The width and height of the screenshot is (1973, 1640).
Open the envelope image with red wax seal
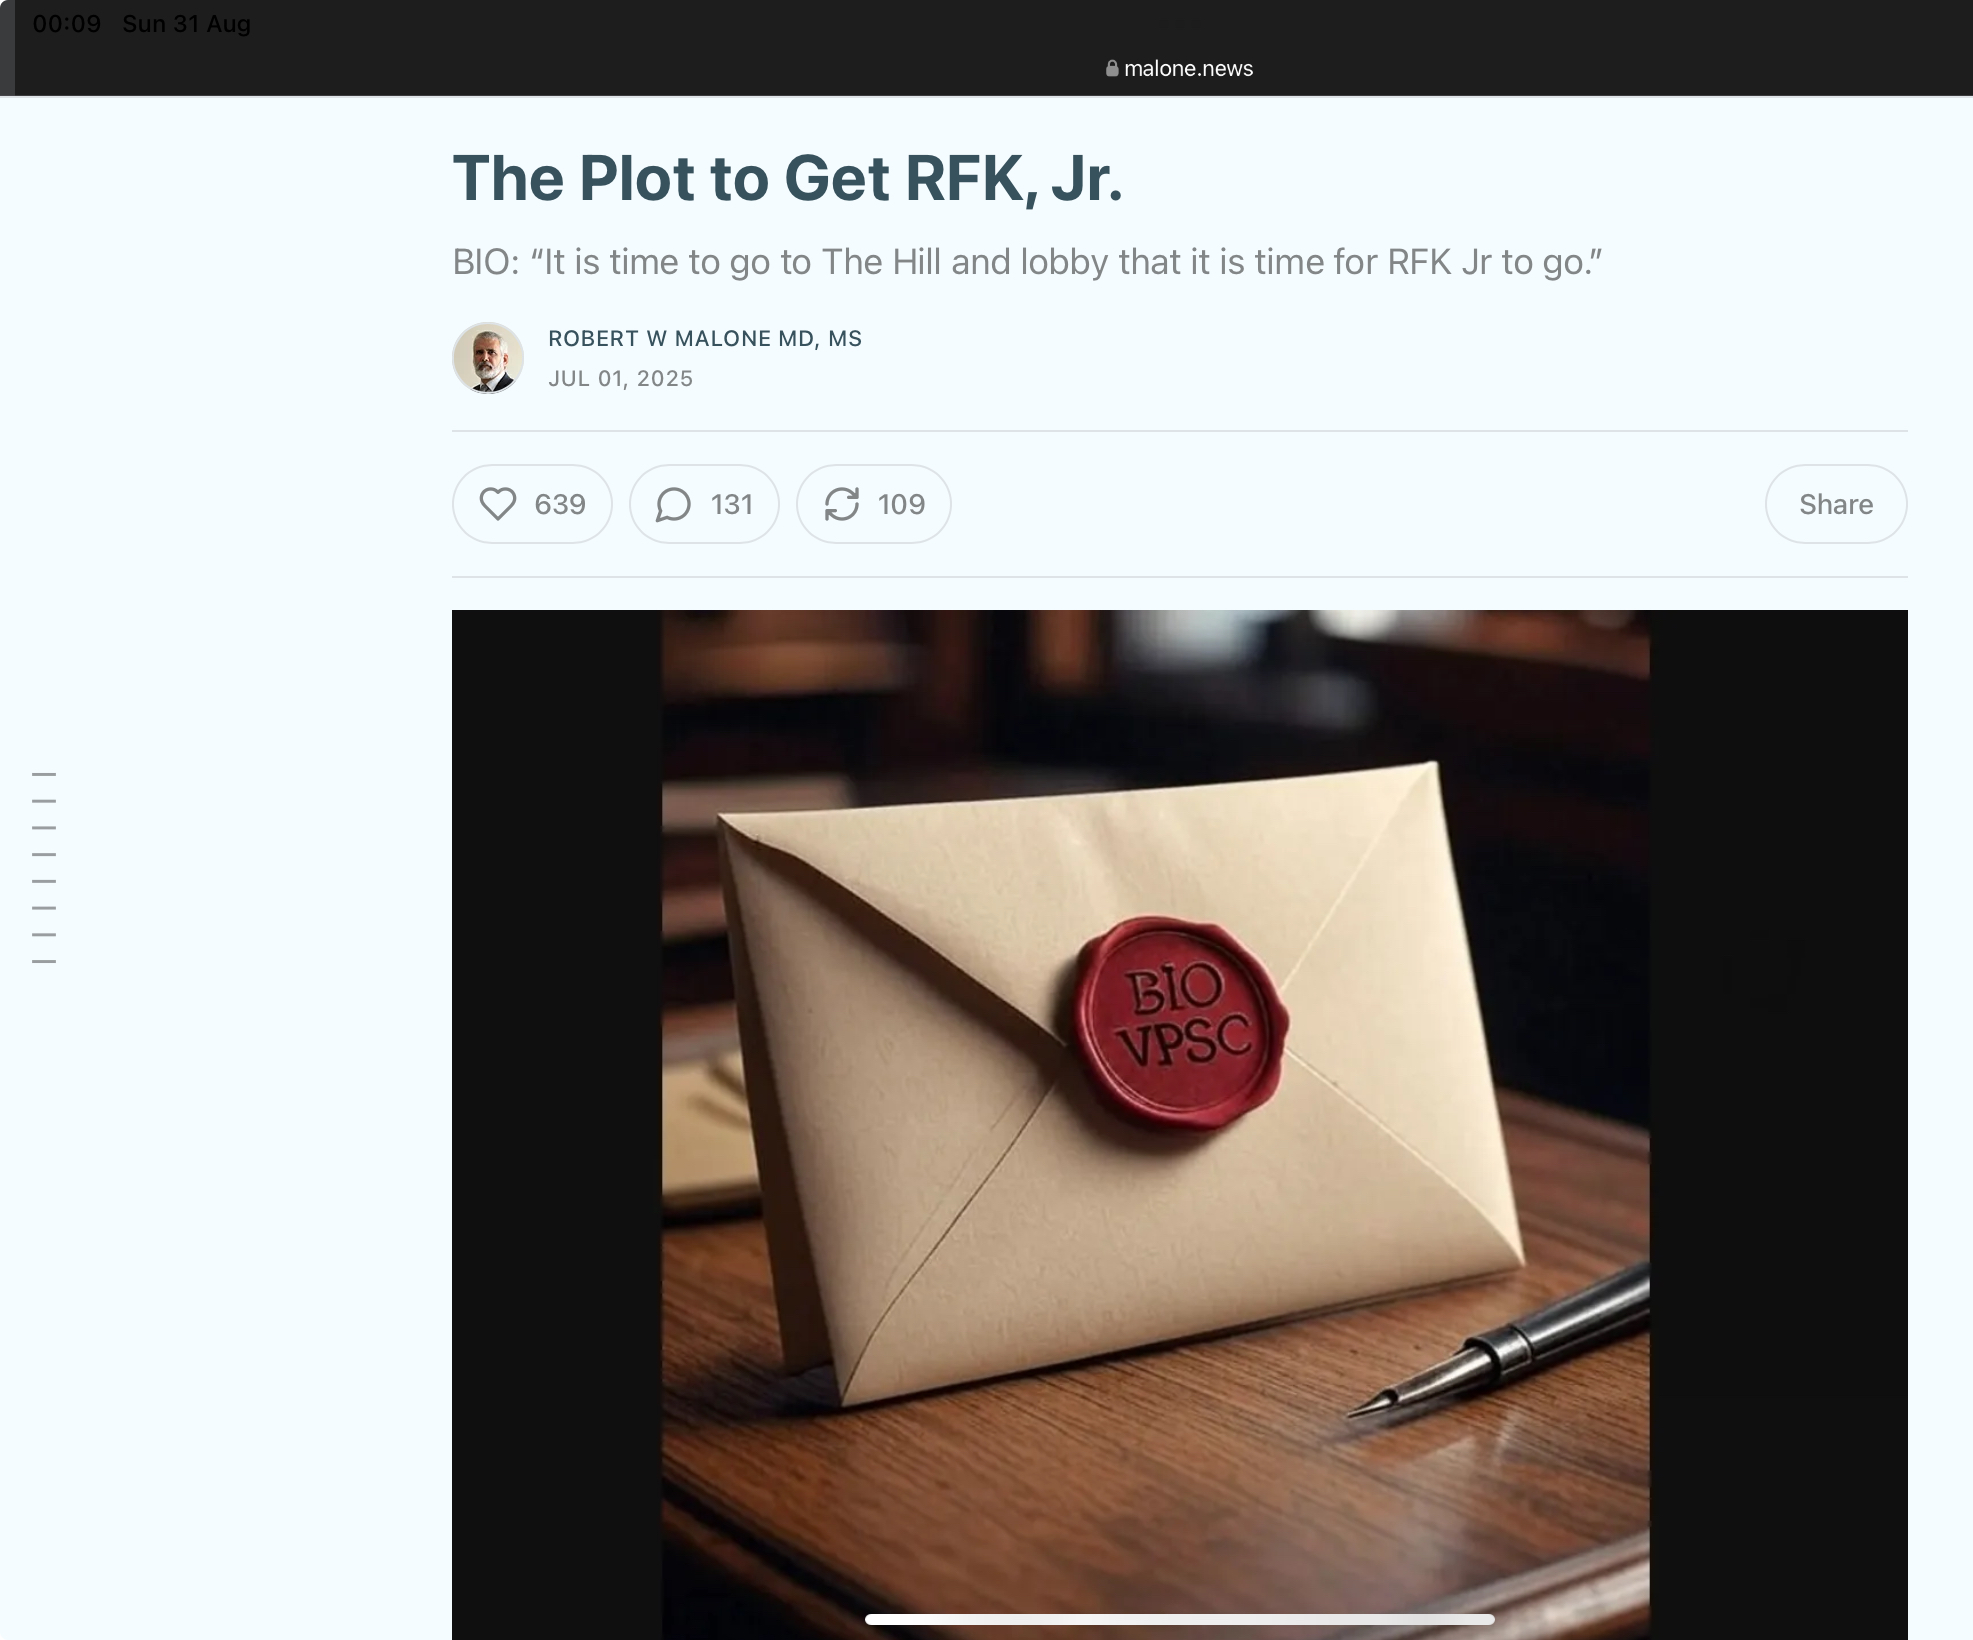tap(1180, 1124)
